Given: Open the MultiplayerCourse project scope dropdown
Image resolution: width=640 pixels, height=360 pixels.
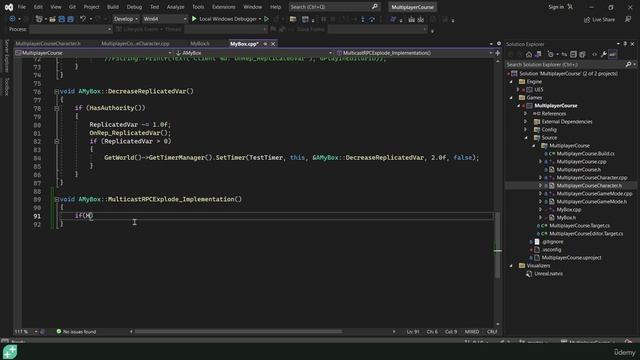Looking at the screenshot, I should click(93, 53).
